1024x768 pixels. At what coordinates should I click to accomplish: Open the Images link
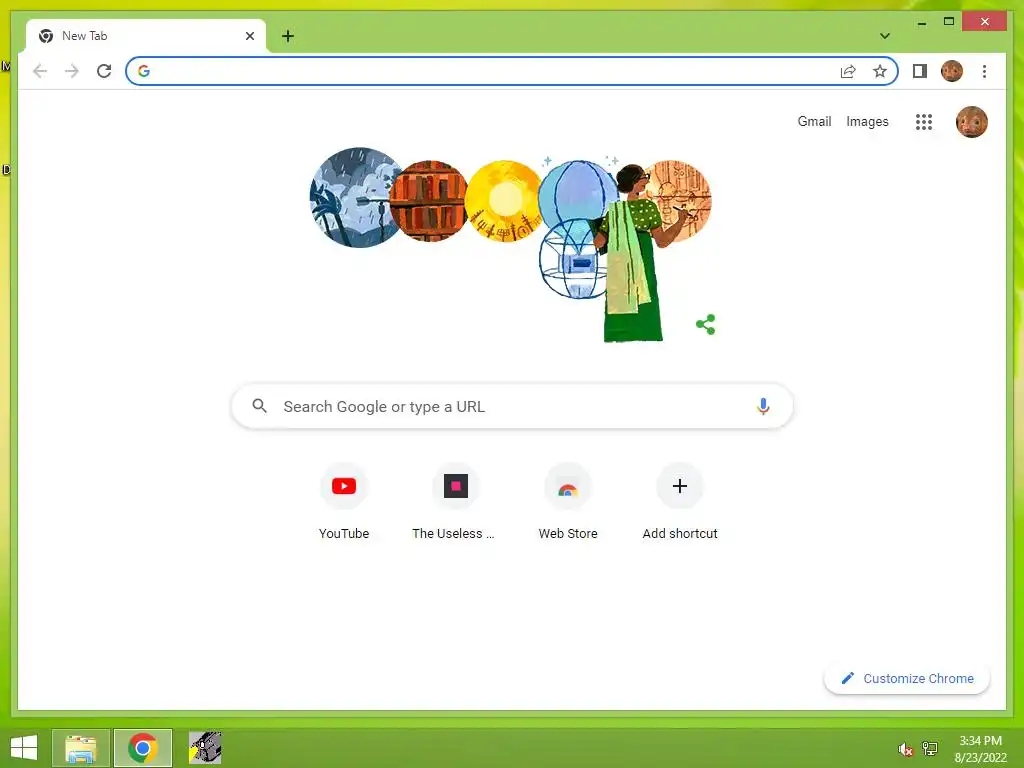tap(867, 121)
